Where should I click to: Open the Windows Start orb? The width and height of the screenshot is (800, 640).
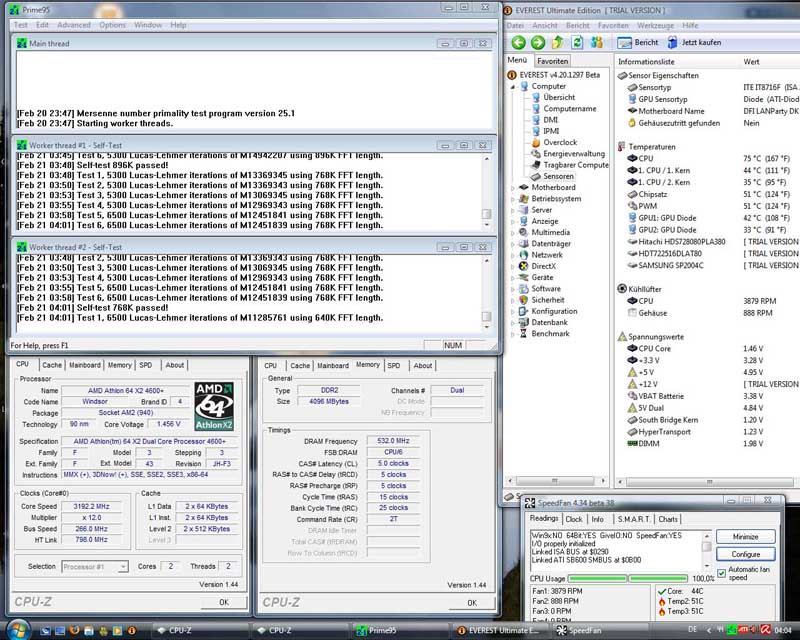tap(18, 630)
